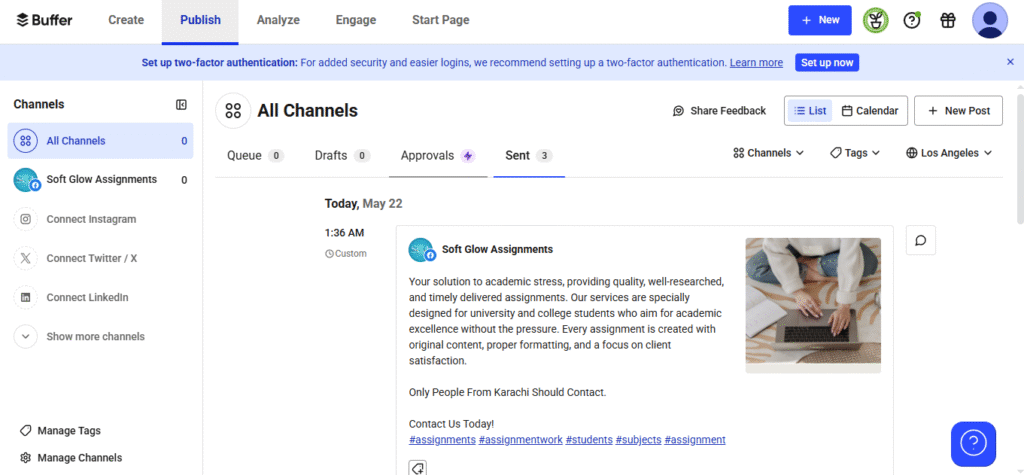Click the X logo icon in the sidebar

[x=25, y=258]
